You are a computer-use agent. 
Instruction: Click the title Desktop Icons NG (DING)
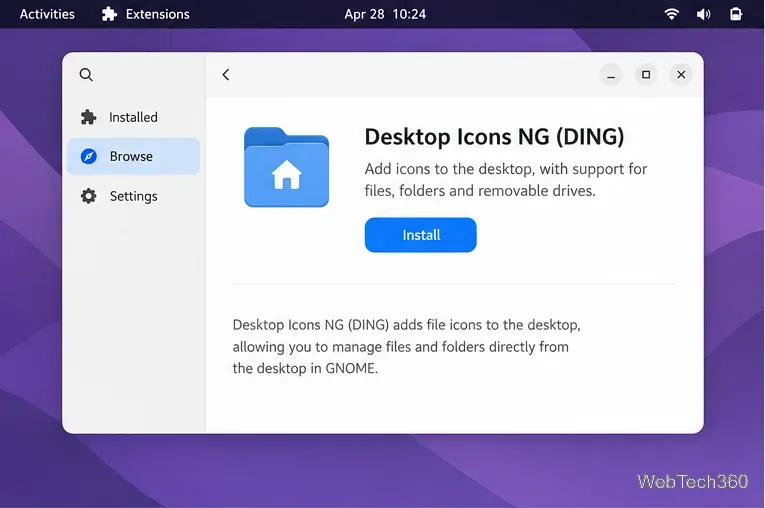click(x=494, y=137)
